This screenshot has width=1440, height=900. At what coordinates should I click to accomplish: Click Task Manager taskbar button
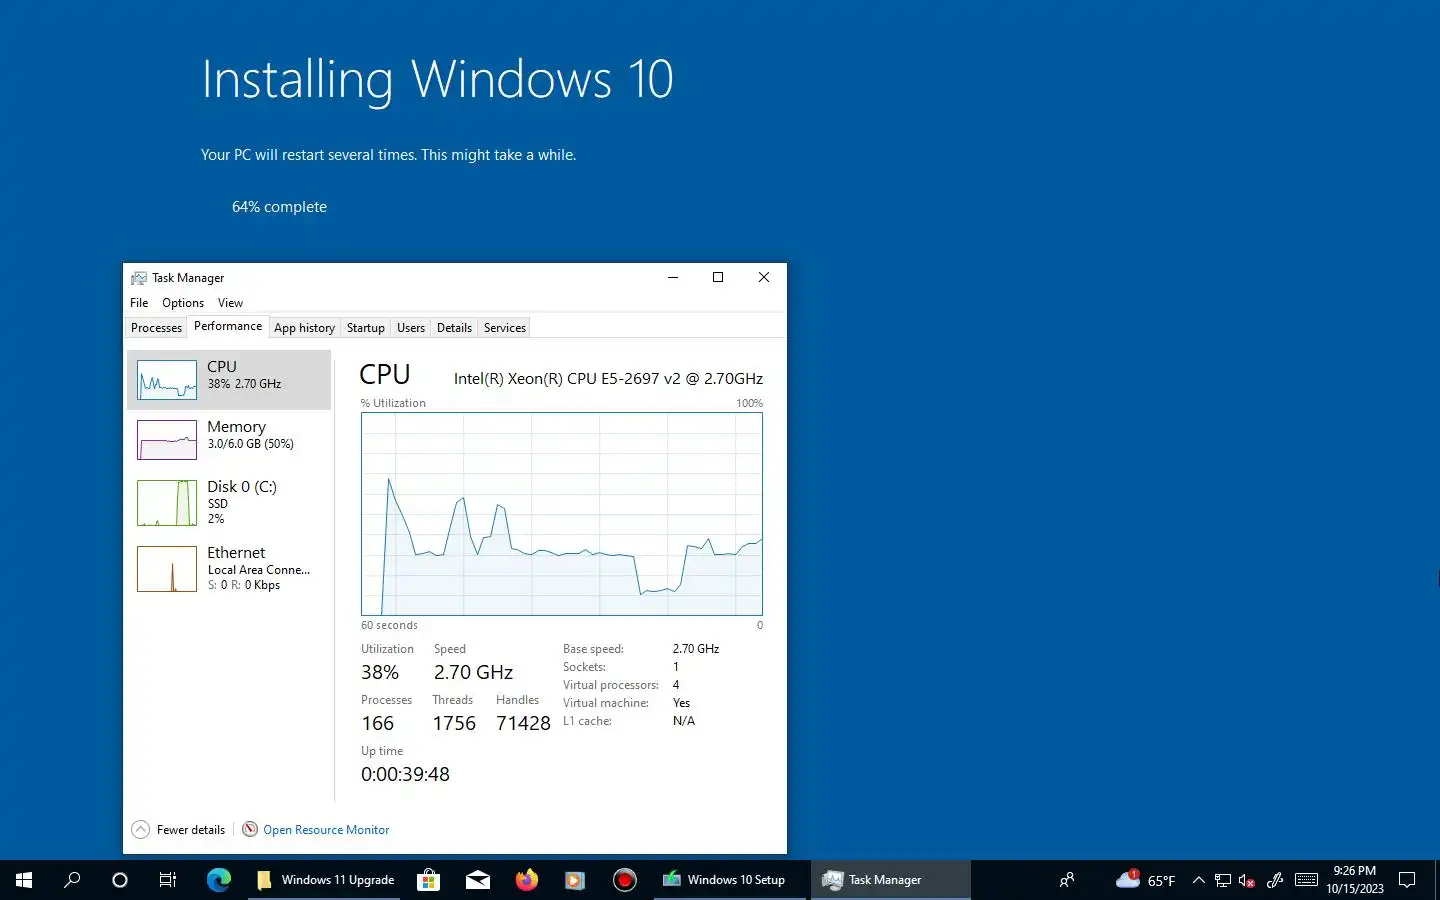pos(890,880)
